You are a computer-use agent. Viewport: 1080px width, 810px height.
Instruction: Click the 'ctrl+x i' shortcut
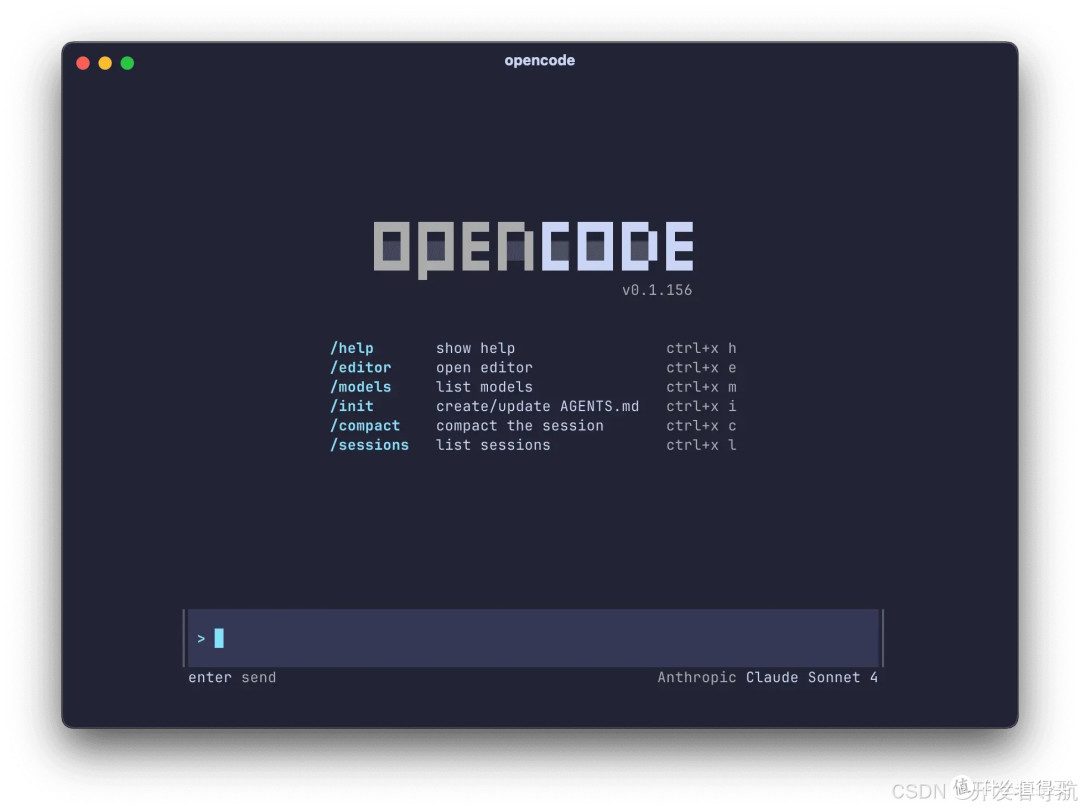tap(701, 406)
